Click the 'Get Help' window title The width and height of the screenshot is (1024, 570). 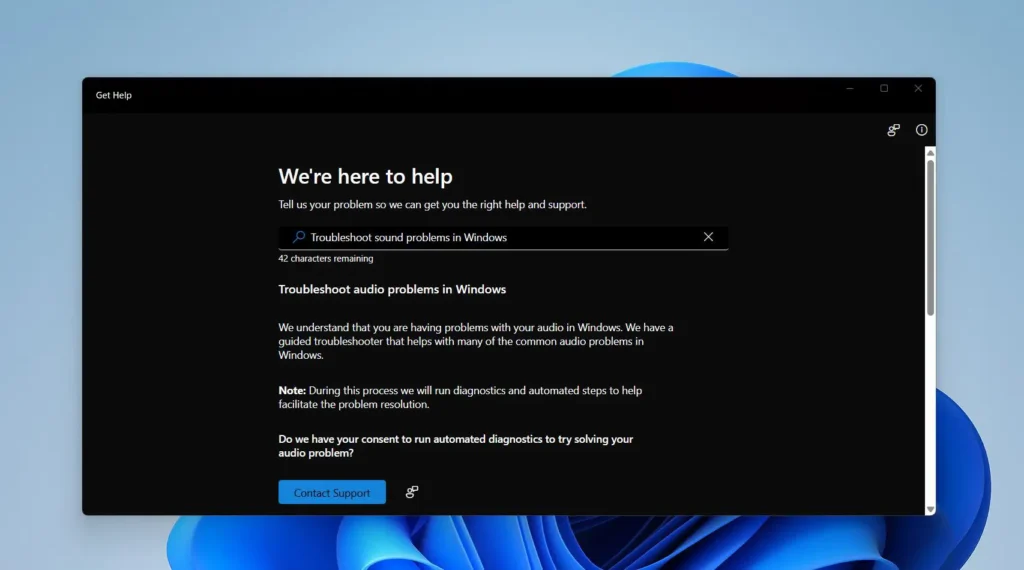tap(114, 95)
